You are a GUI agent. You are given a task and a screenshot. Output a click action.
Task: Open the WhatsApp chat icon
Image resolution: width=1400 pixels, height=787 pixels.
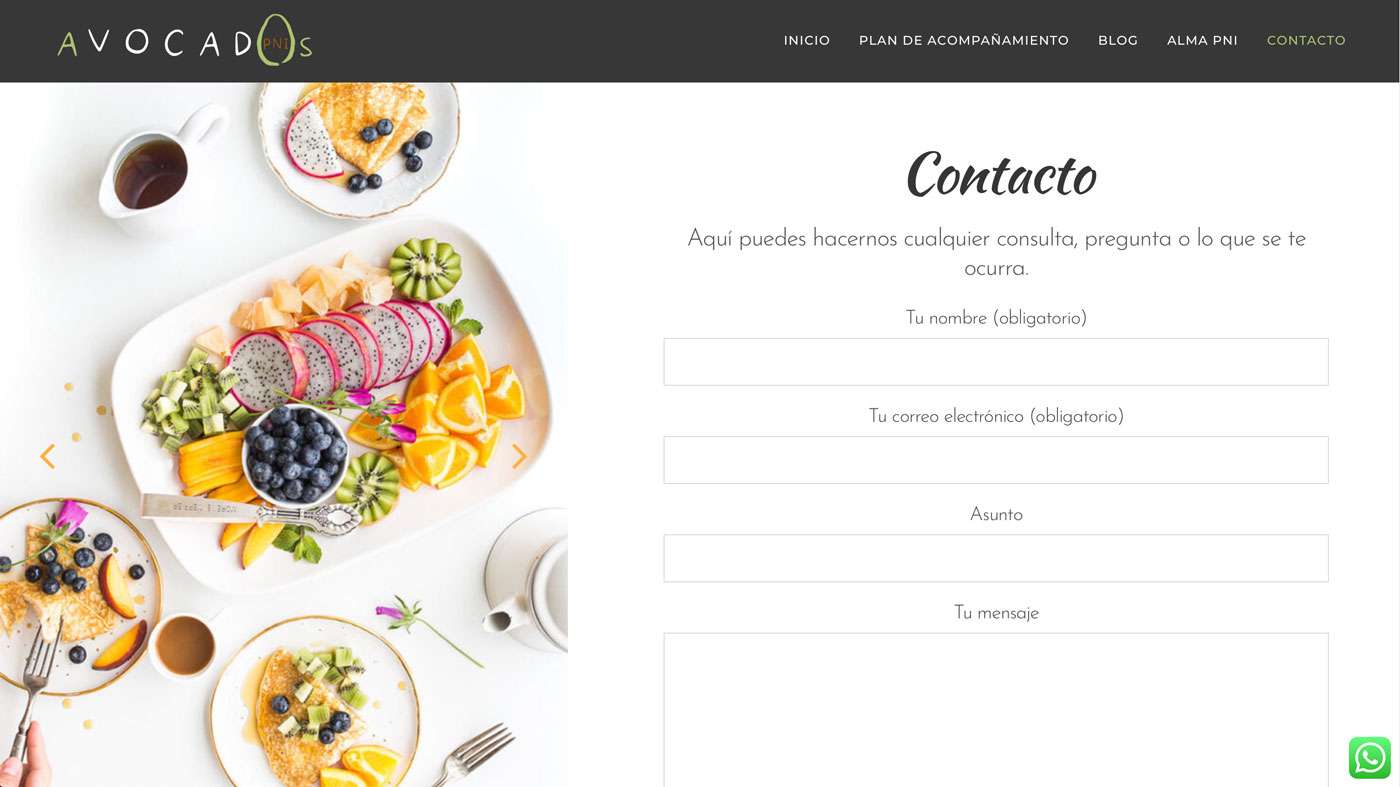(x=1369, y=758)
